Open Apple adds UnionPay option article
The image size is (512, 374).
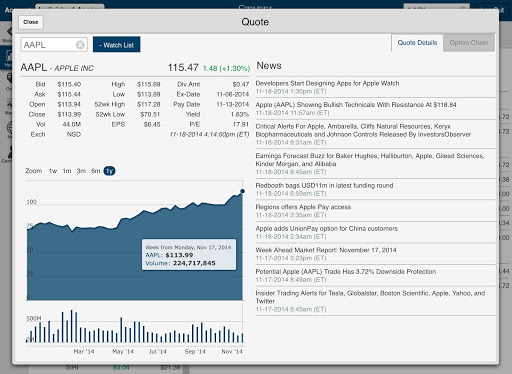[327, 229]
